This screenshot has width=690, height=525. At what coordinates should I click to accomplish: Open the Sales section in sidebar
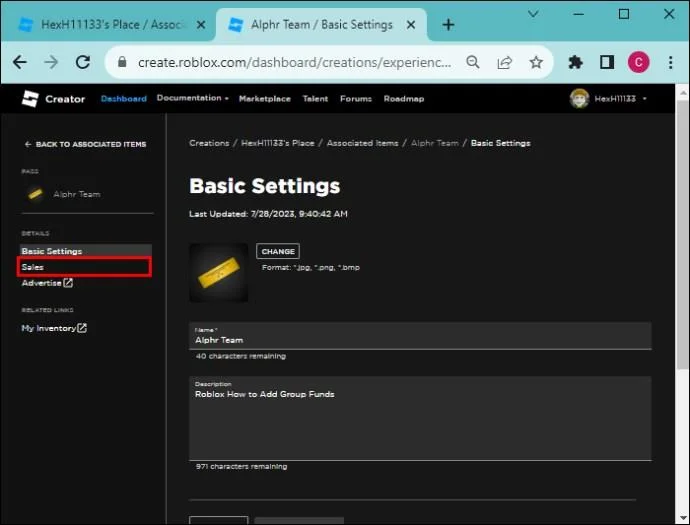[84, 267]
